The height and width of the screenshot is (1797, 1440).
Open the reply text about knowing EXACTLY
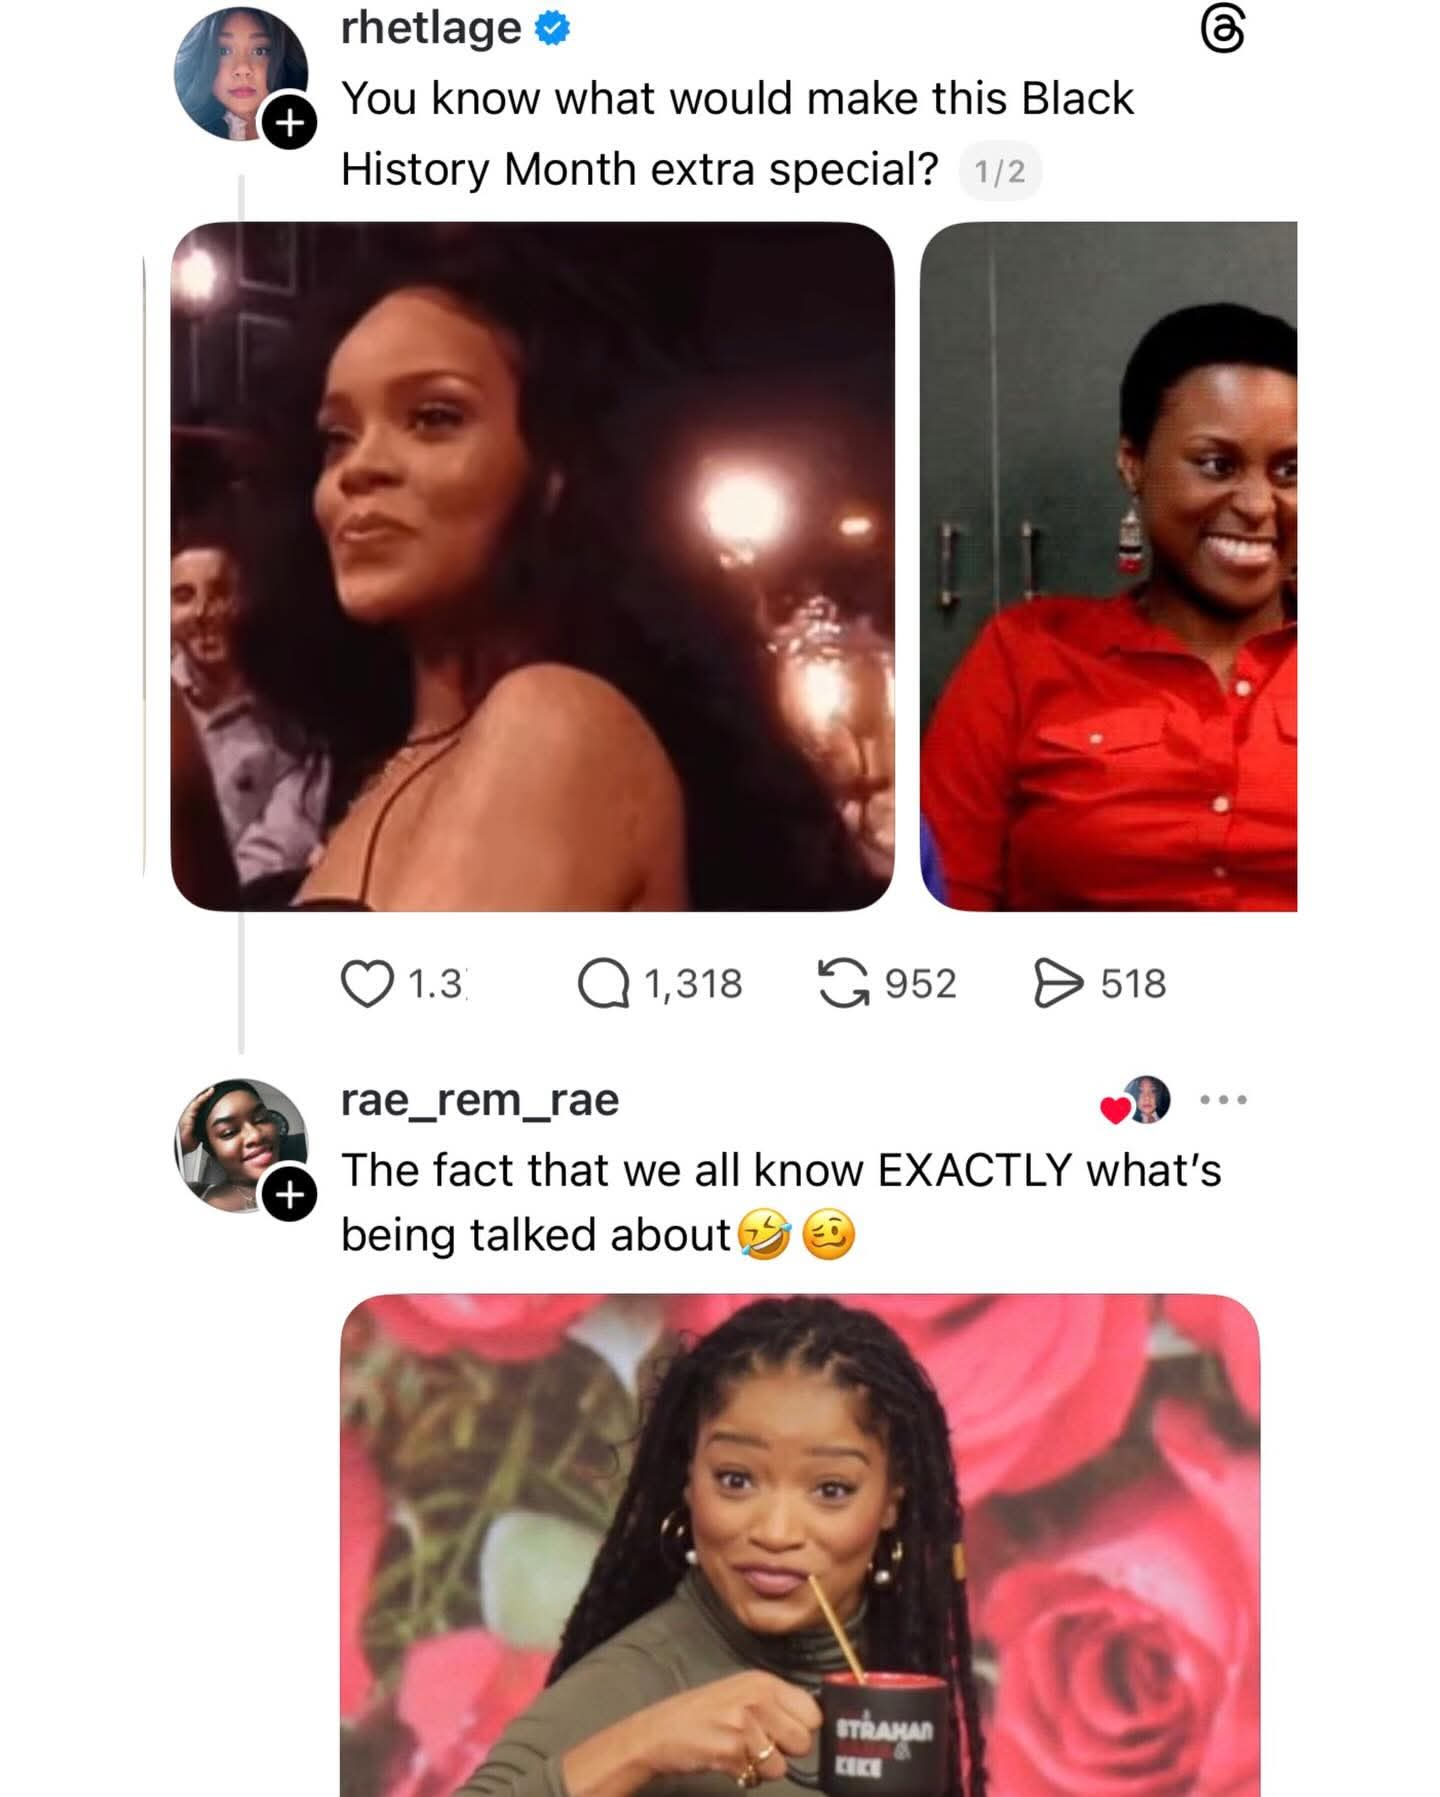780,1202
